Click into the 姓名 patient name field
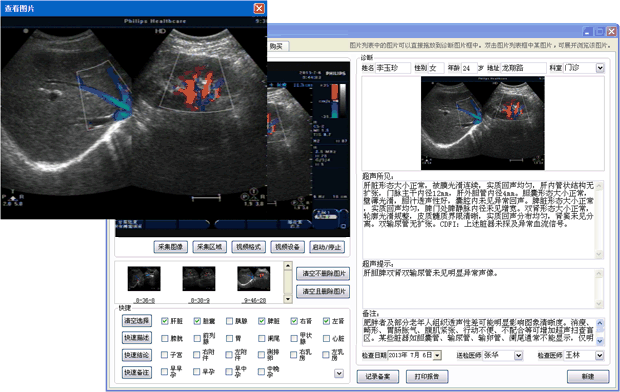620x392 pixels. [392, 68]
